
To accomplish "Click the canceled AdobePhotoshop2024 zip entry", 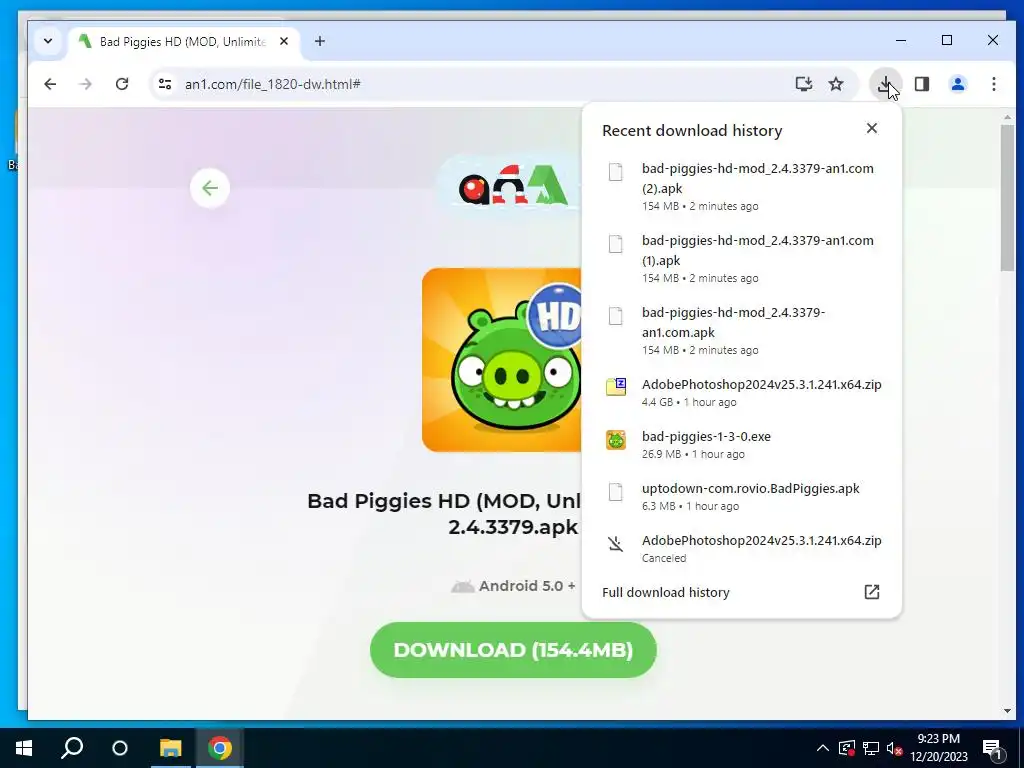I will click(x=742, y=549).
